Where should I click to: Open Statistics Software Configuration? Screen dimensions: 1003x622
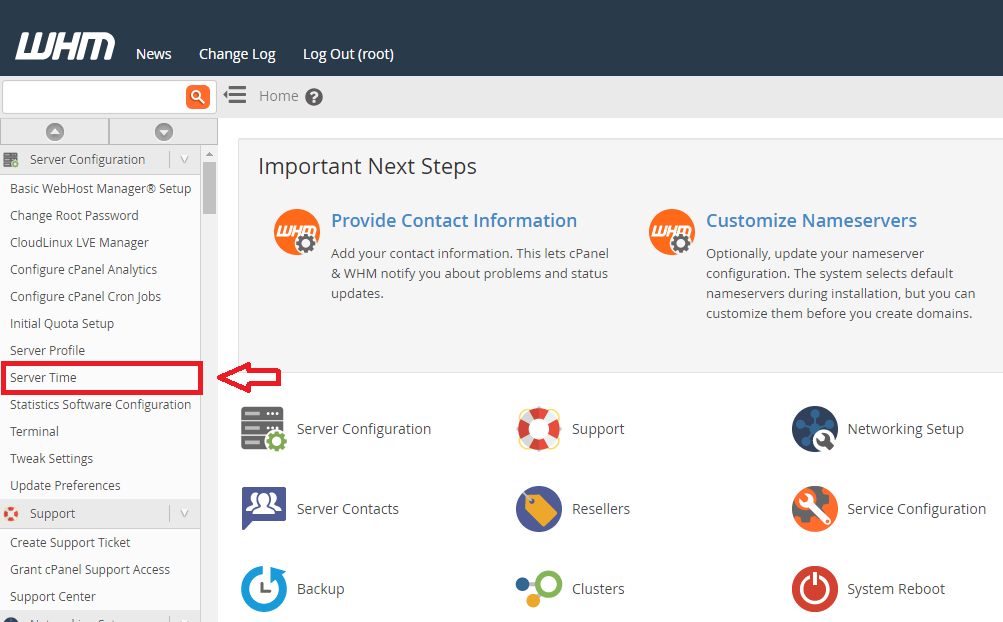[x=100, y=404]
